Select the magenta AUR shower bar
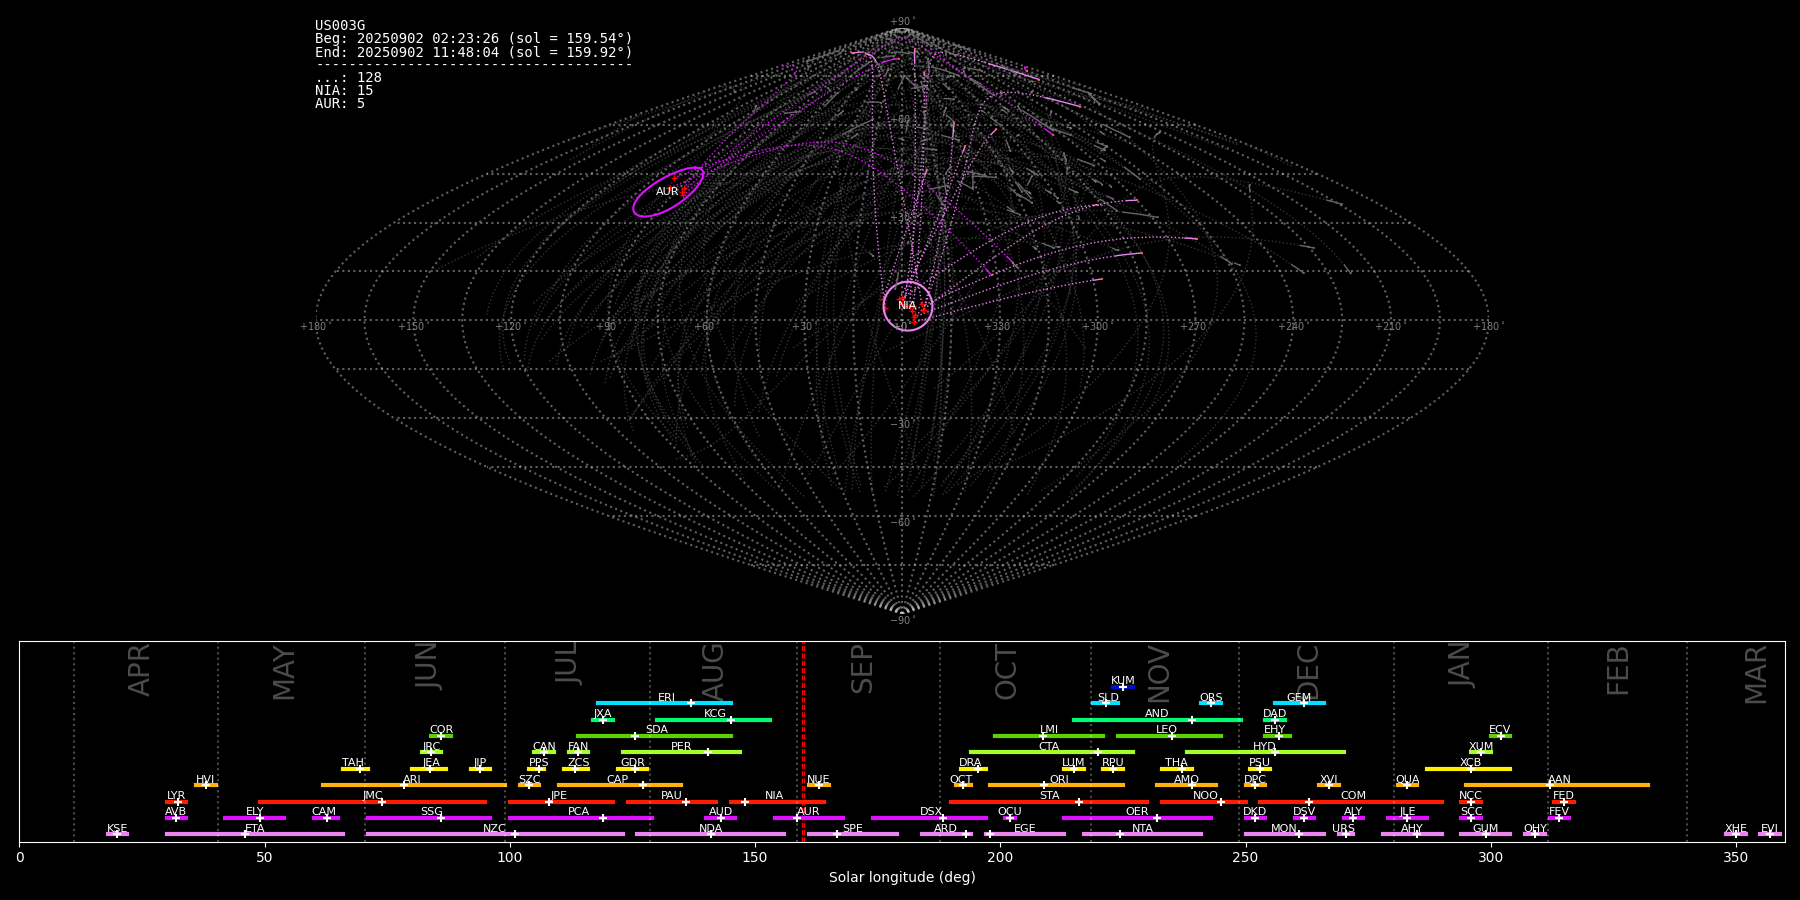Image resolution: width=1800 pixels, height=900 pixels. (x=808, y=817)
